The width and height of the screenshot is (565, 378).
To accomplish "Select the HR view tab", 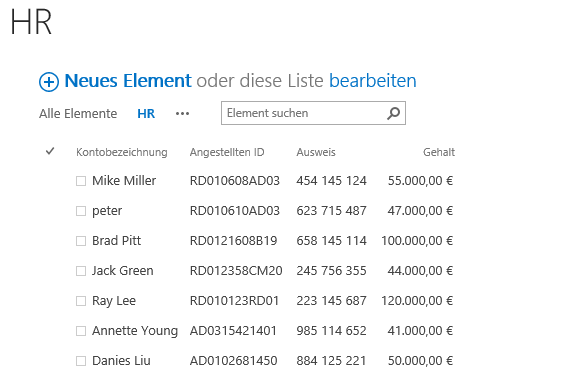I will pyautogui.click(x=146, y=114).
